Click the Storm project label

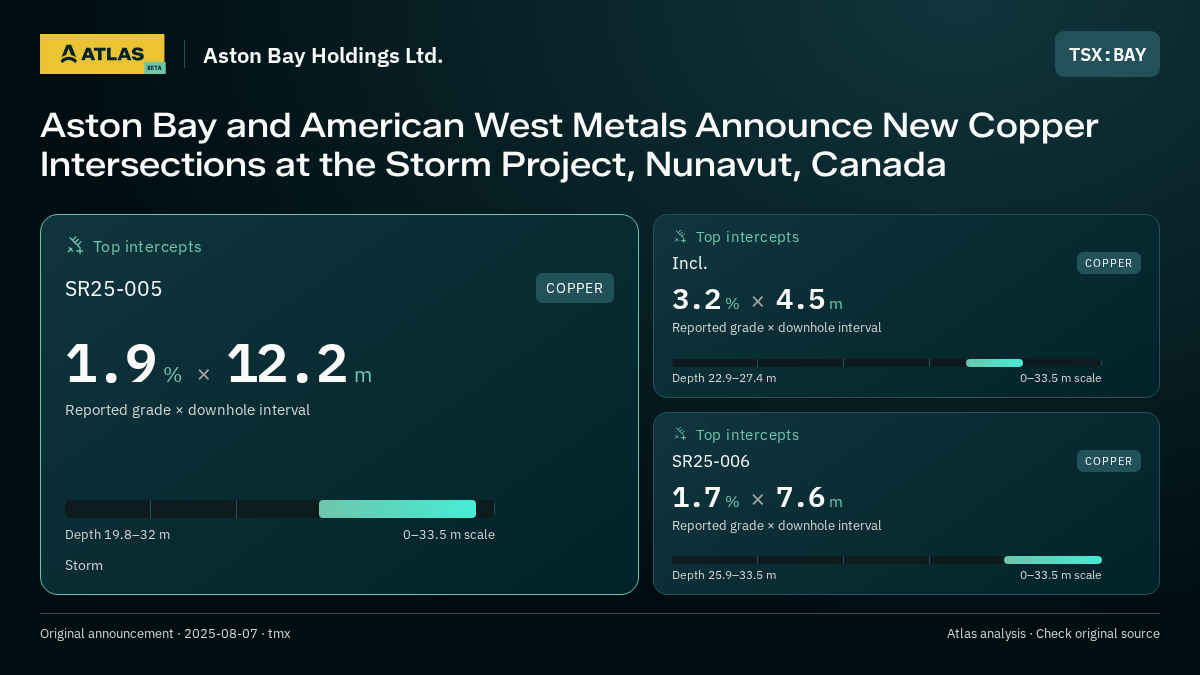pyautogui.click(x=84, y=566)
